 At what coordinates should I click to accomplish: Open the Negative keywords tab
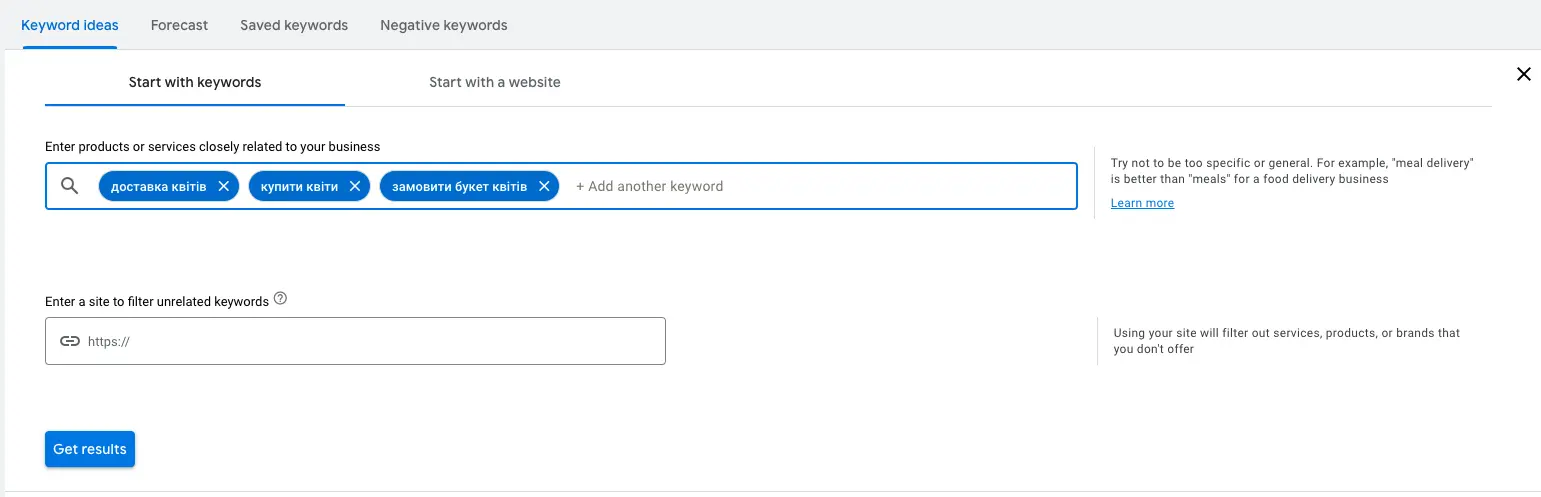pos(444,25)
